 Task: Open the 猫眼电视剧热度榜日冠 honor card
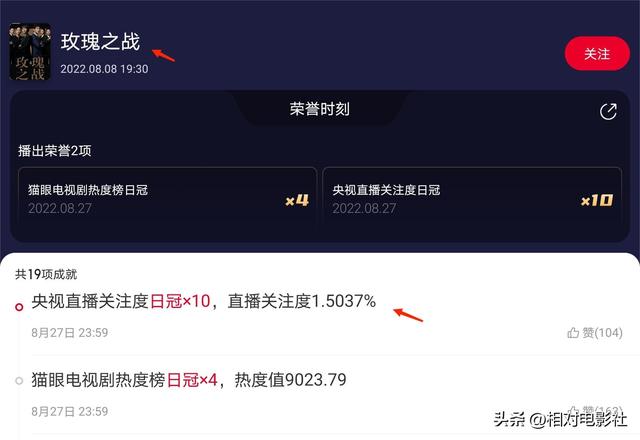(x=167, y=200)
